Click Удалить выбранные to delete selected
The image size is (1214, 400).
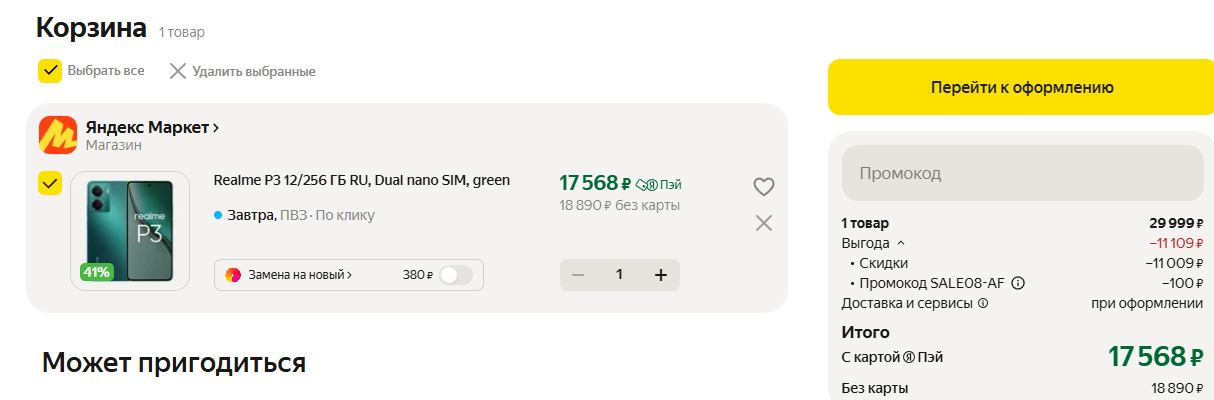coord(242,71)
